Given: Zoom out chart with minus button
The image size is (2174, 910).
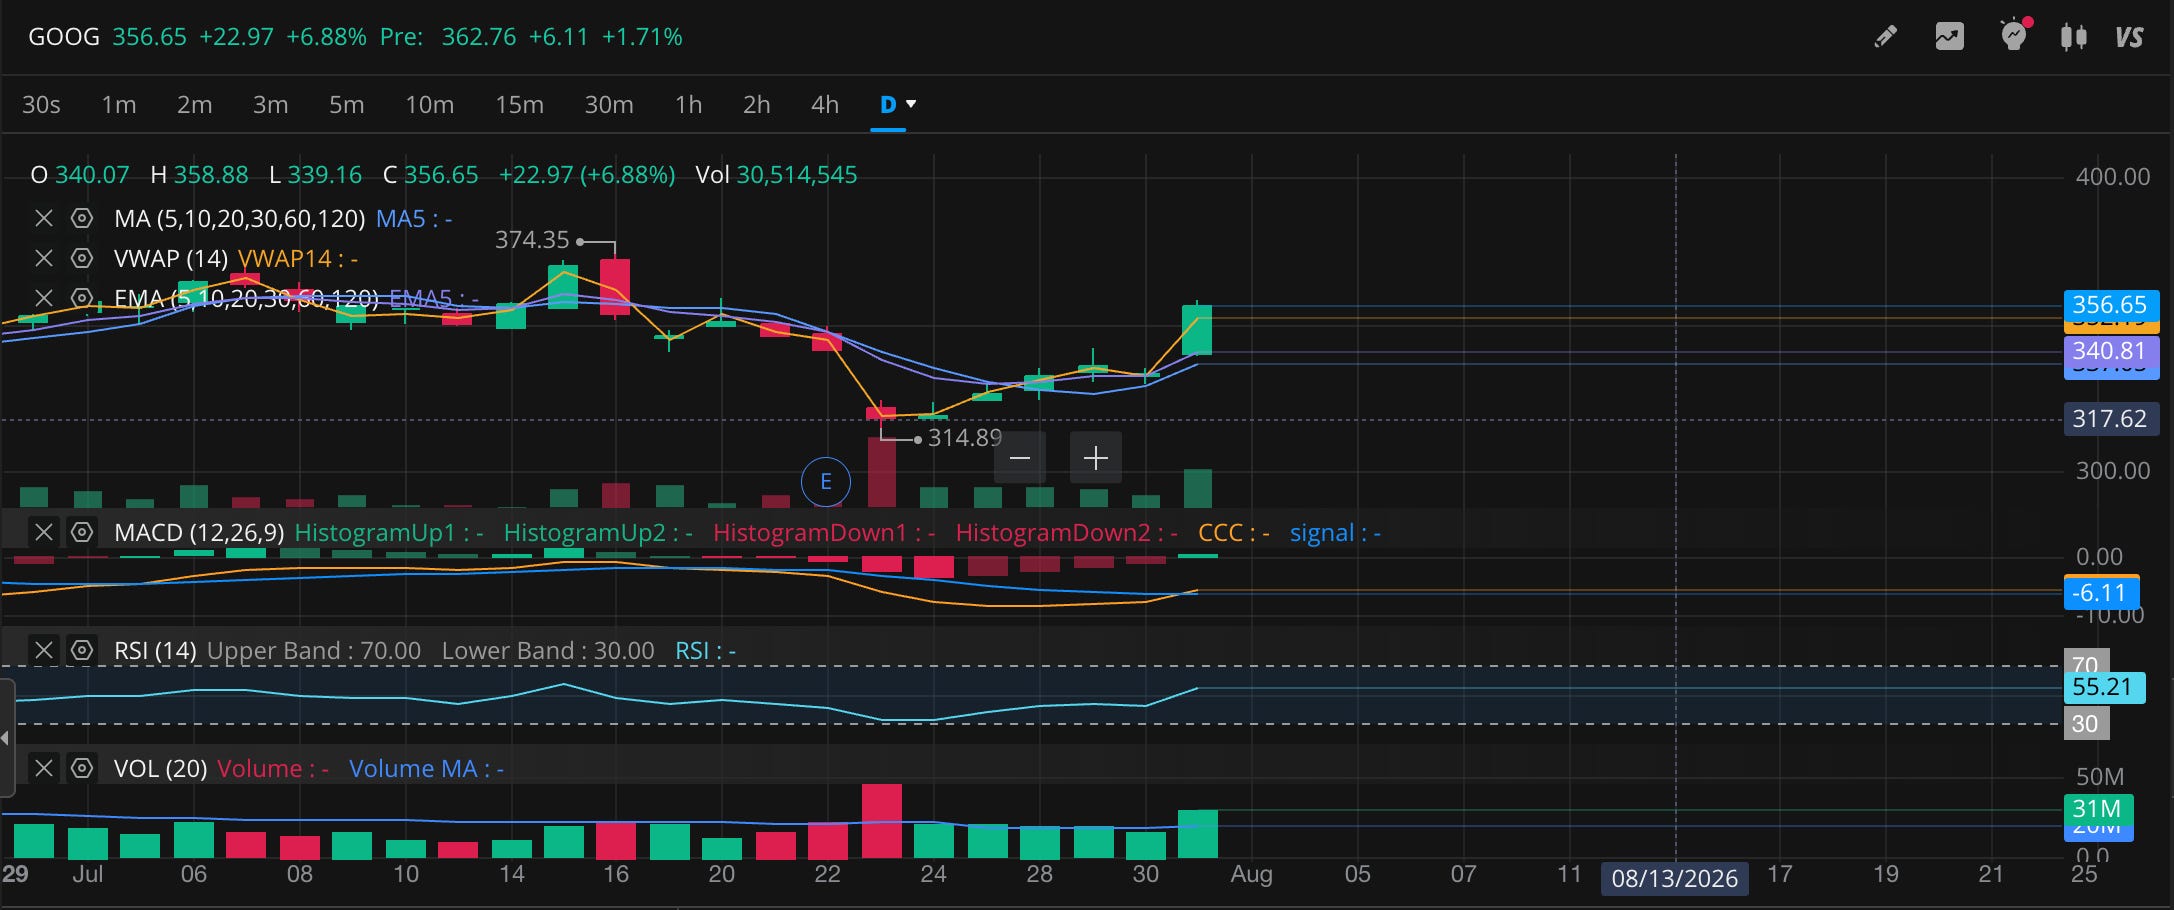Looking at the screenshot, I should tap(1020, 458).
